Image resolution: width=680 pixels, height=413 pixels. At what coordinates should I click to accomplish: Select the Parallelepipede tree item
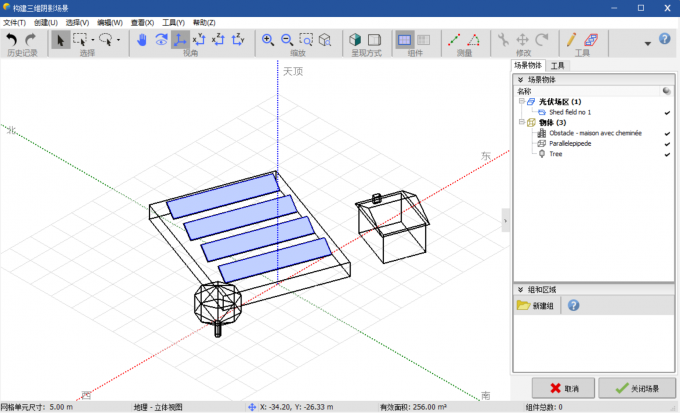click(x=570, y=143)
